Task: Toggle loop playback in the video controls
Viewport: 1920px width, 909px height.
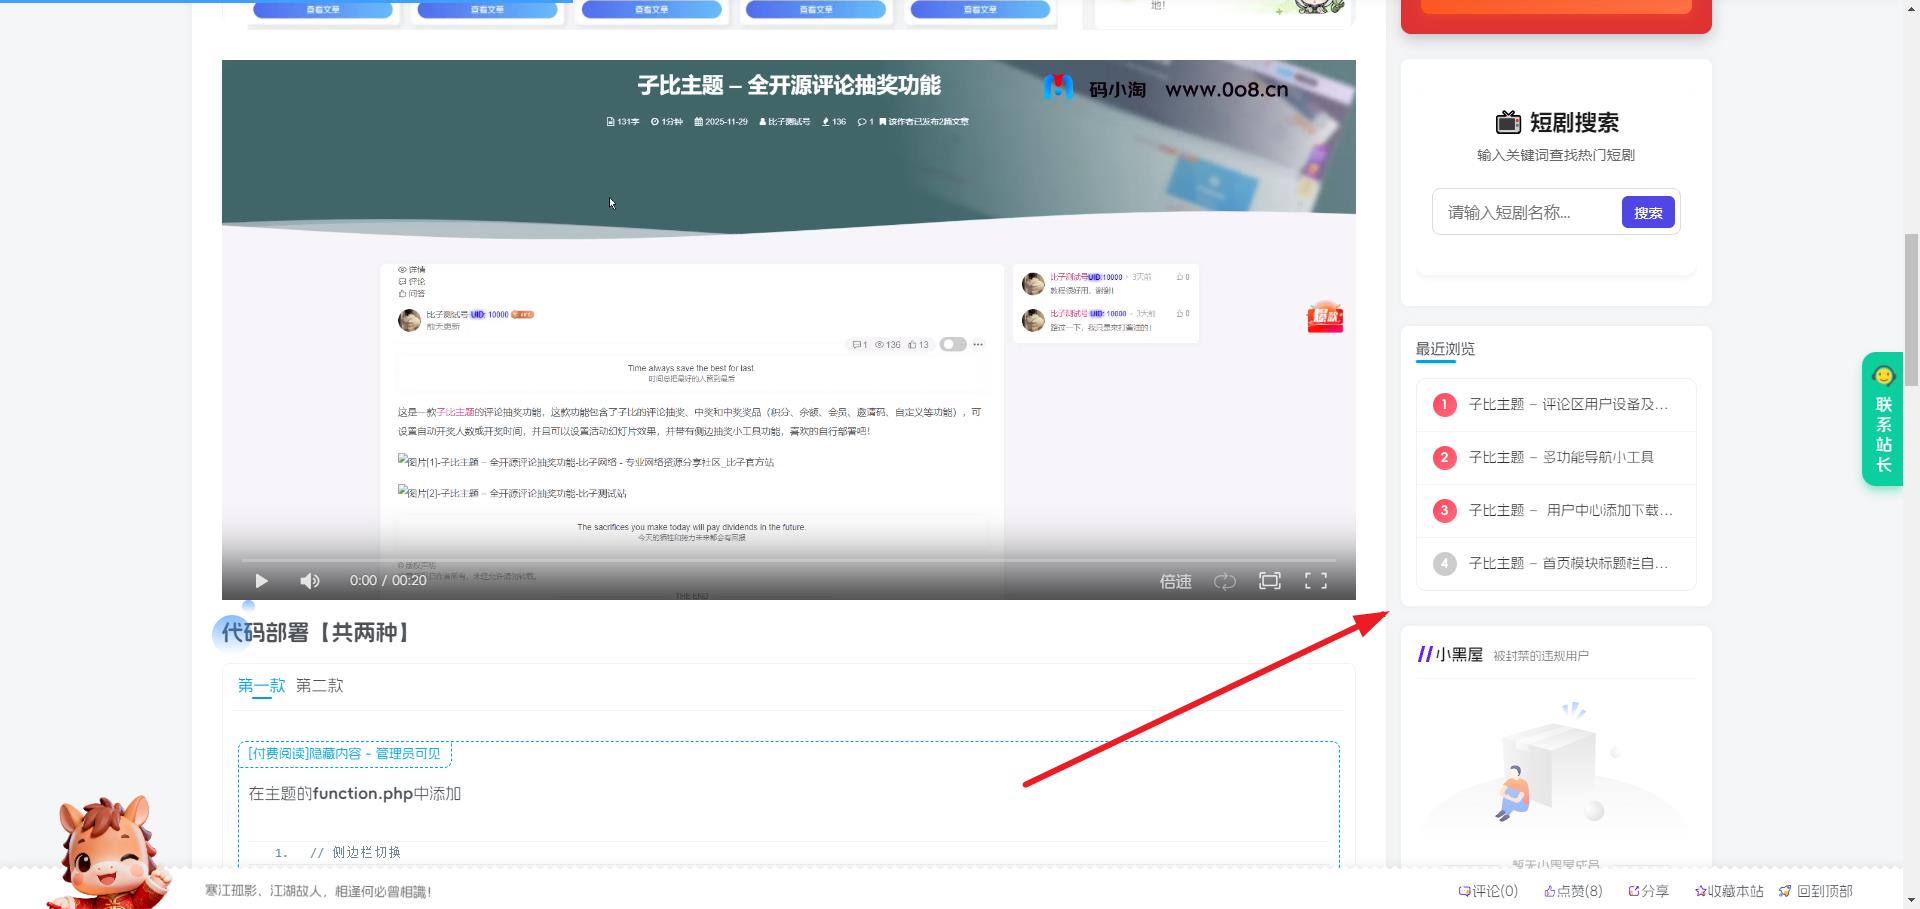Action: [x=1225, y=581]
